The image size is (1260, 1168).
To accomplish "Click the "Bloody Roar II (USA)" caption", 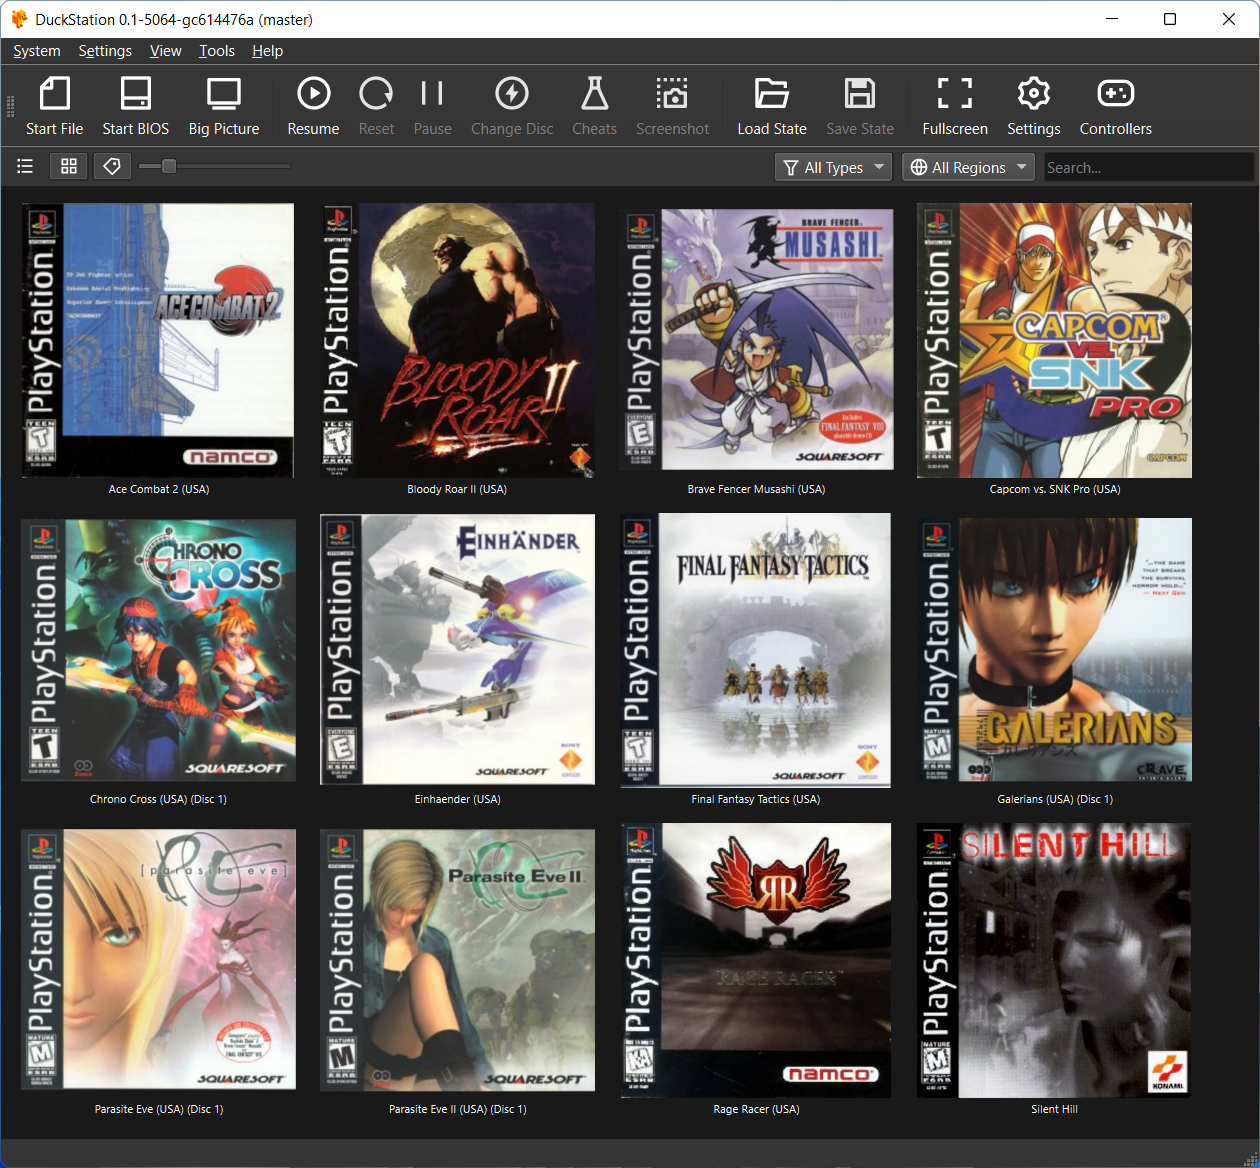I will click(x=457, y=489).
